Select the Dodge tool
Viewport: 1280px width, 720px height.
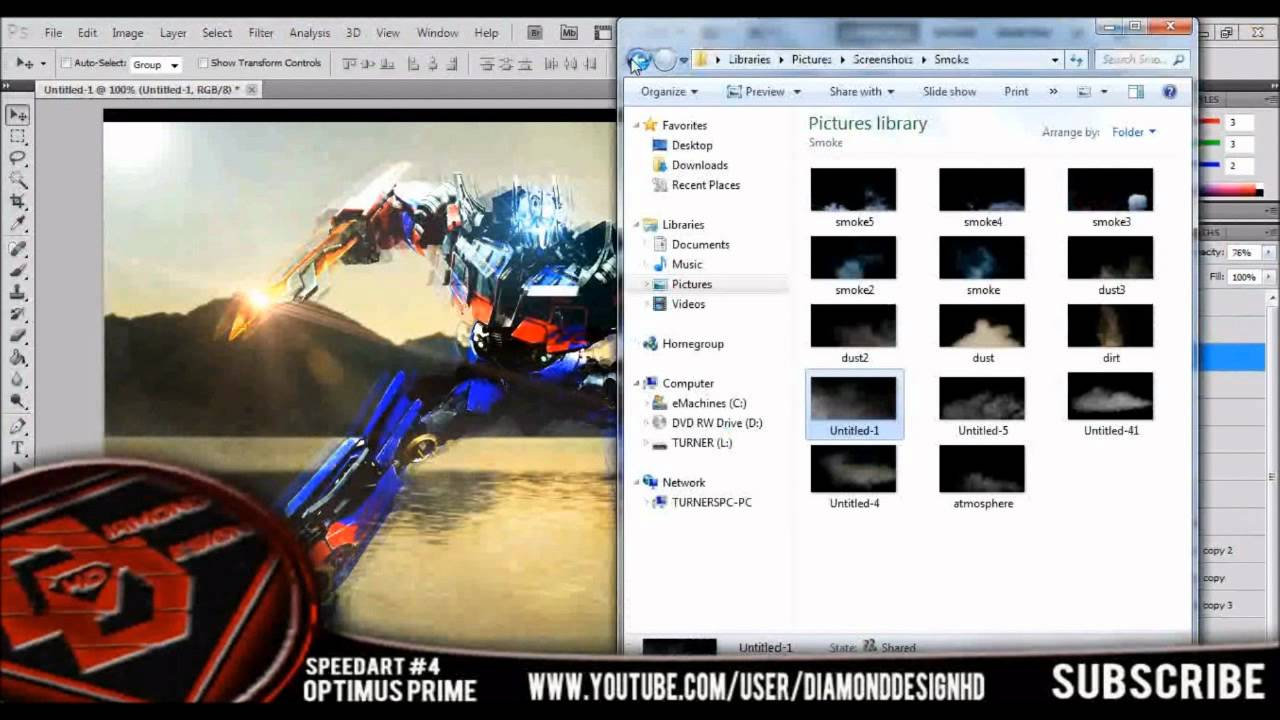pyautogui.click(x=18, y=403)
